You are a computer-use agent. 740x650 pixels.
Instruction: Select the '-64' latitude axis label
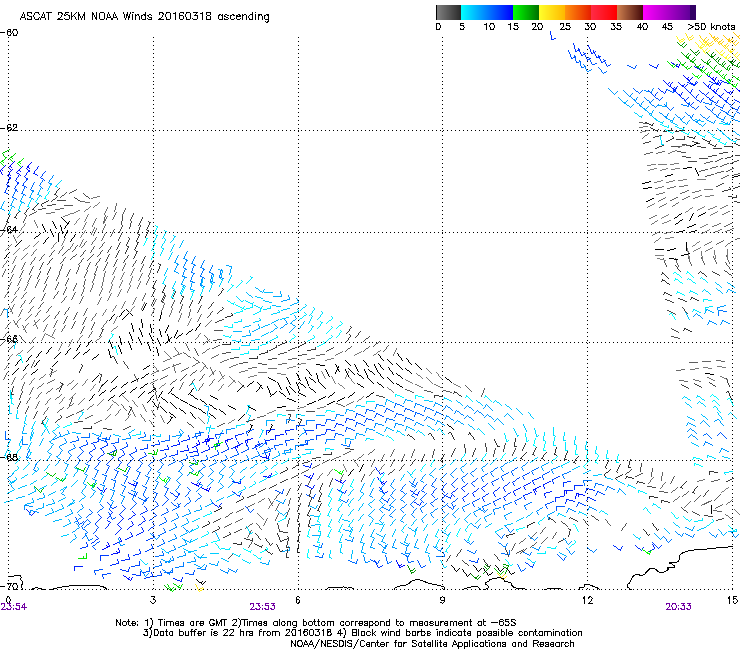pos(9,230)
